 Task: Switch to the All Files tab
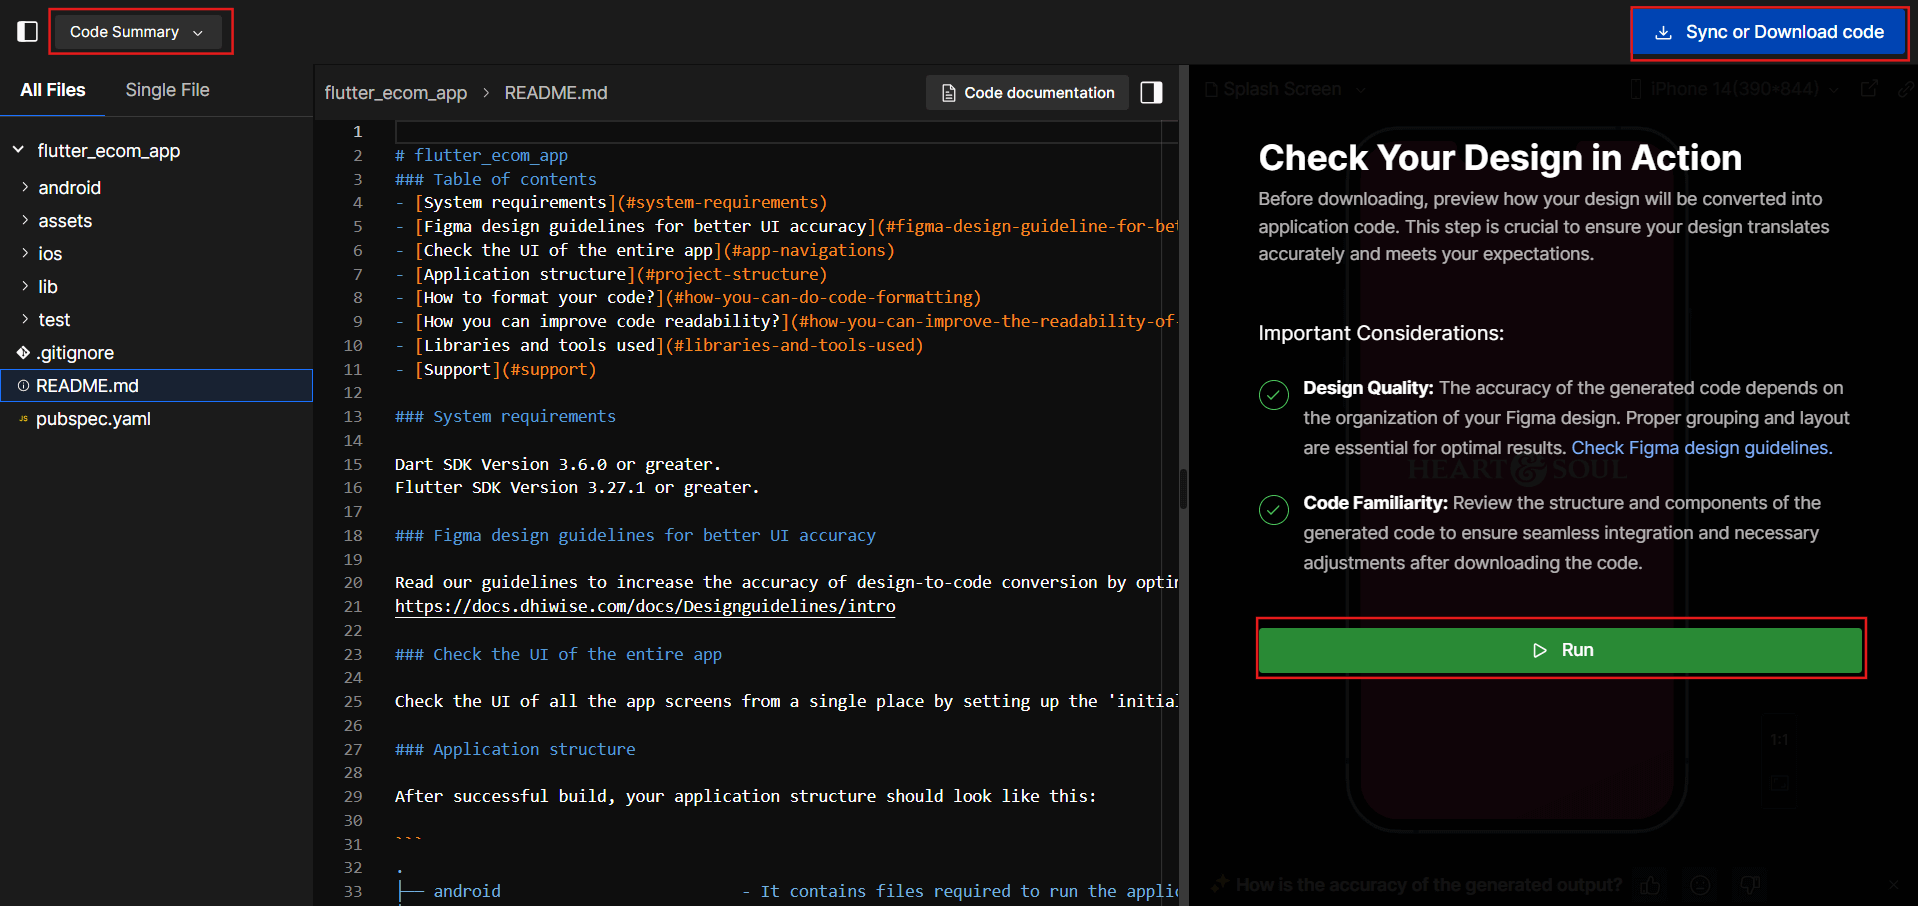[53, 90]
